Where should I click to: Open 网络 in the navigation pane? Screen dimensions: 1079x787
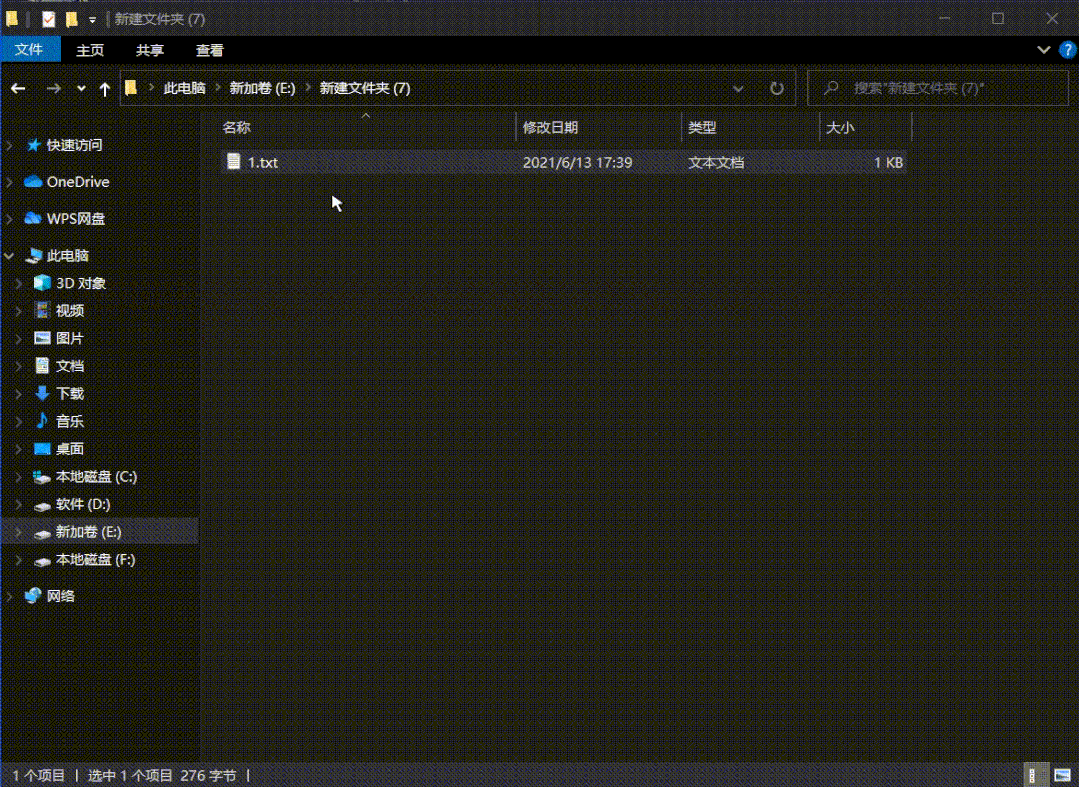click(68, 595)
